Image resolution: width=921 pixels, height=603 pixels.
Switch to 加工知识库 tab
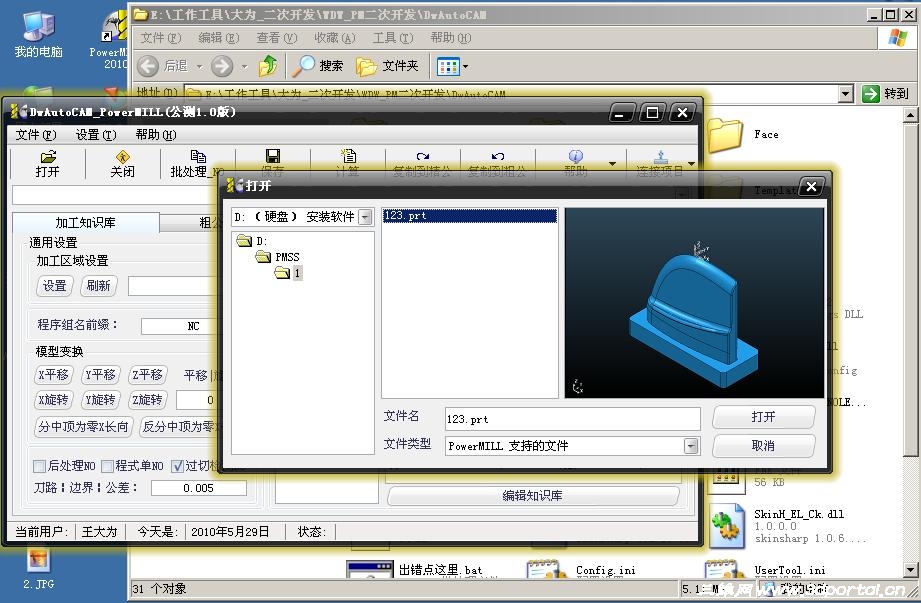coord(86,223)
